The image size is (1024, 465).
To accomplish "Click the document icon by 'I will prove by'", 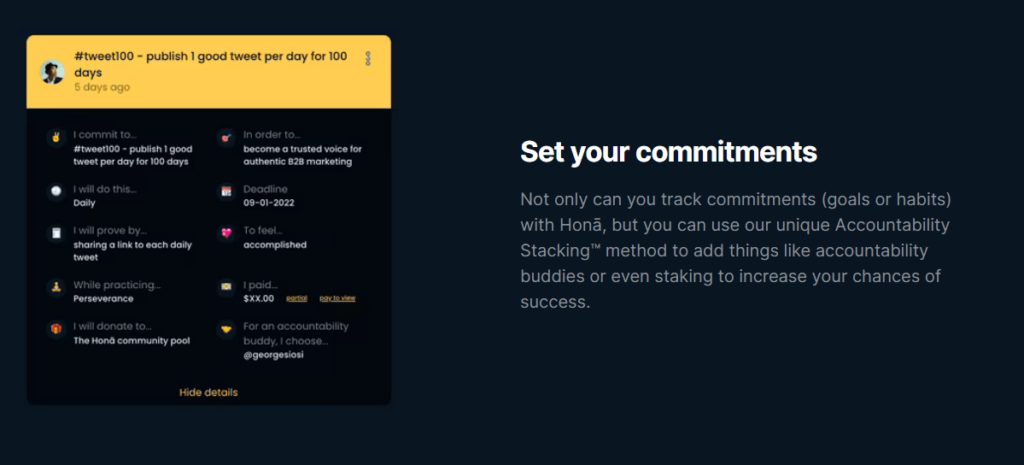I will (x=55, y=232).
